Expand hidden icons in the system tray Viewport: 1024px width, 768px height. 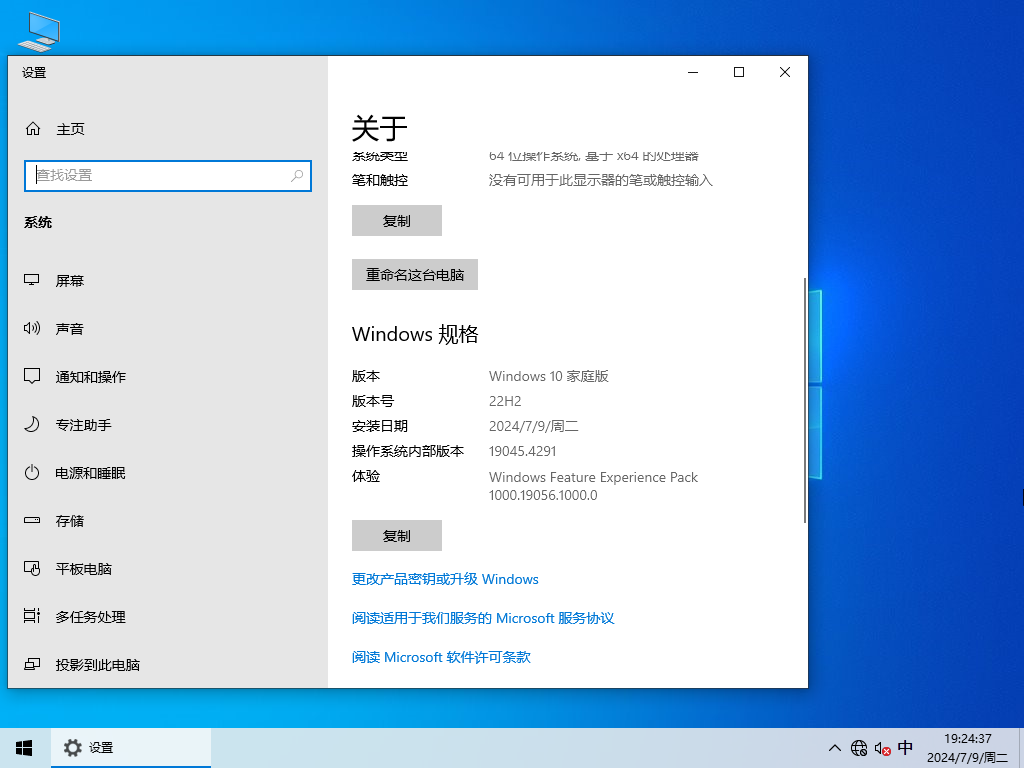coord(834,748)
